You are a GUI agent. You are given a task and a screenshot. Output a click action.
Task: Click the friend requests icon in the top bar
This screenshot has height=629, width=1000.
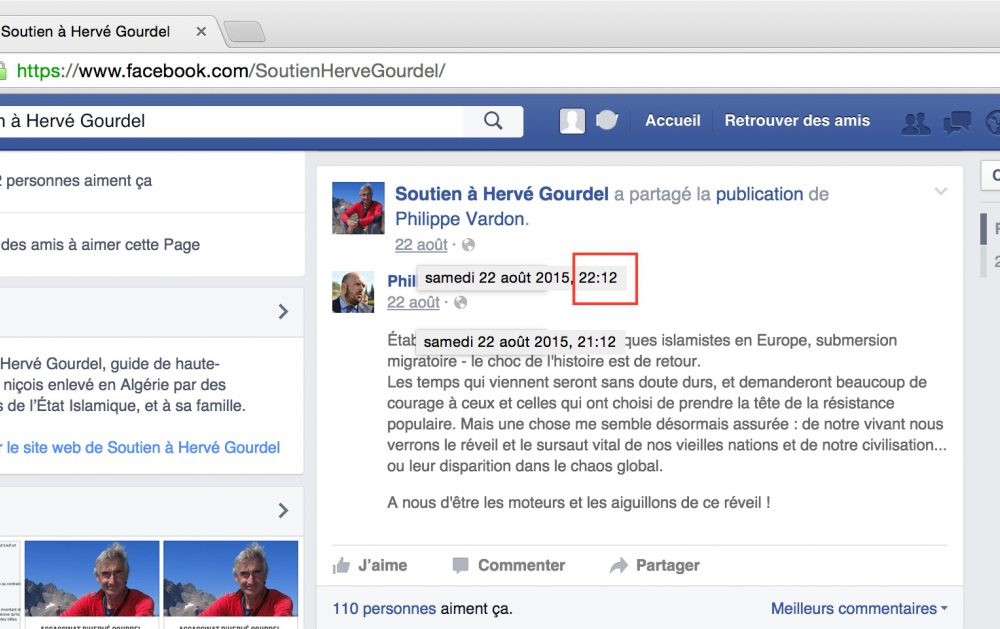915,122
